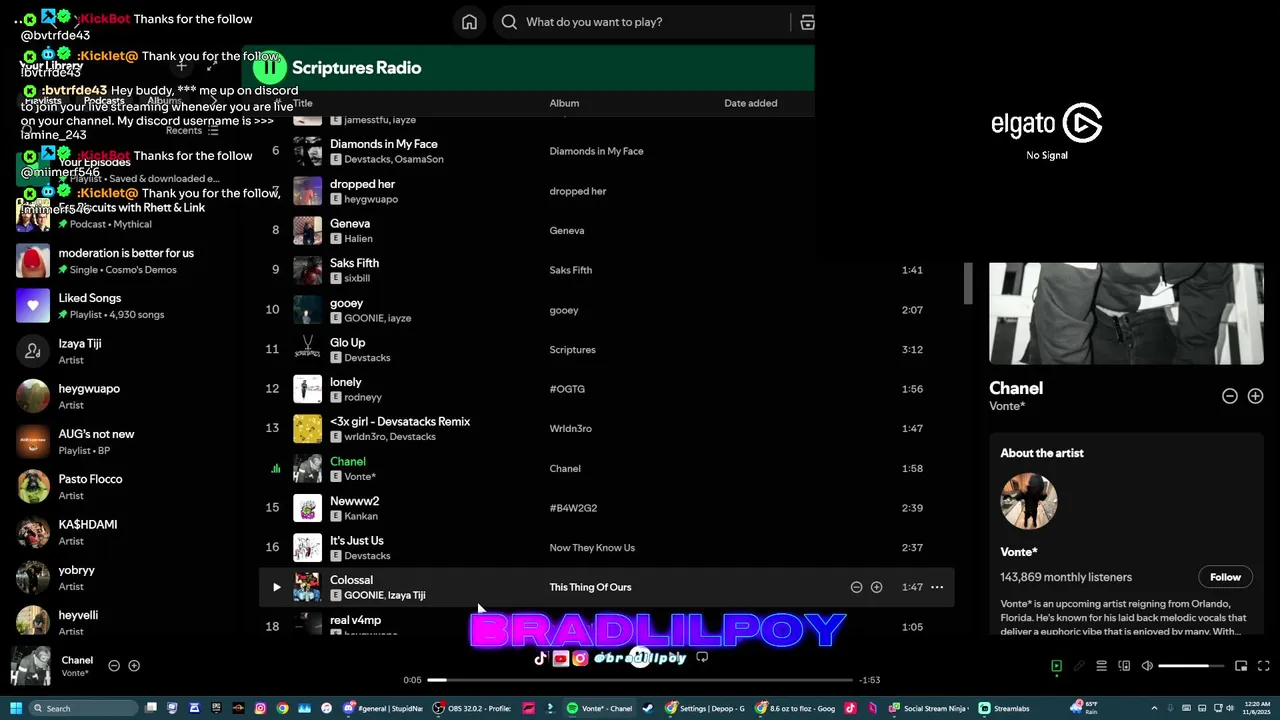Open Now They Know Us album link

[x=592, y=548]
